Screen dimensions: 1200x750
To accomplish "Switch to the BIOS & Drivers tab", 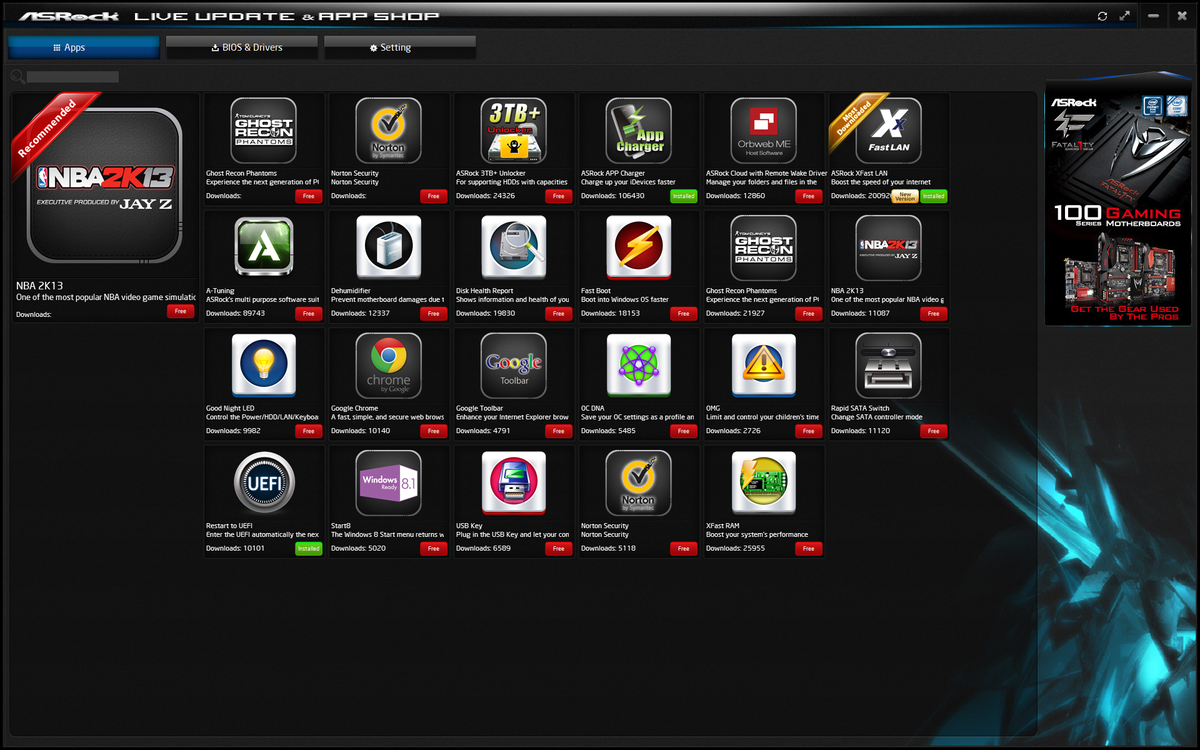I will pyautogui.click(x=241, y=46).
